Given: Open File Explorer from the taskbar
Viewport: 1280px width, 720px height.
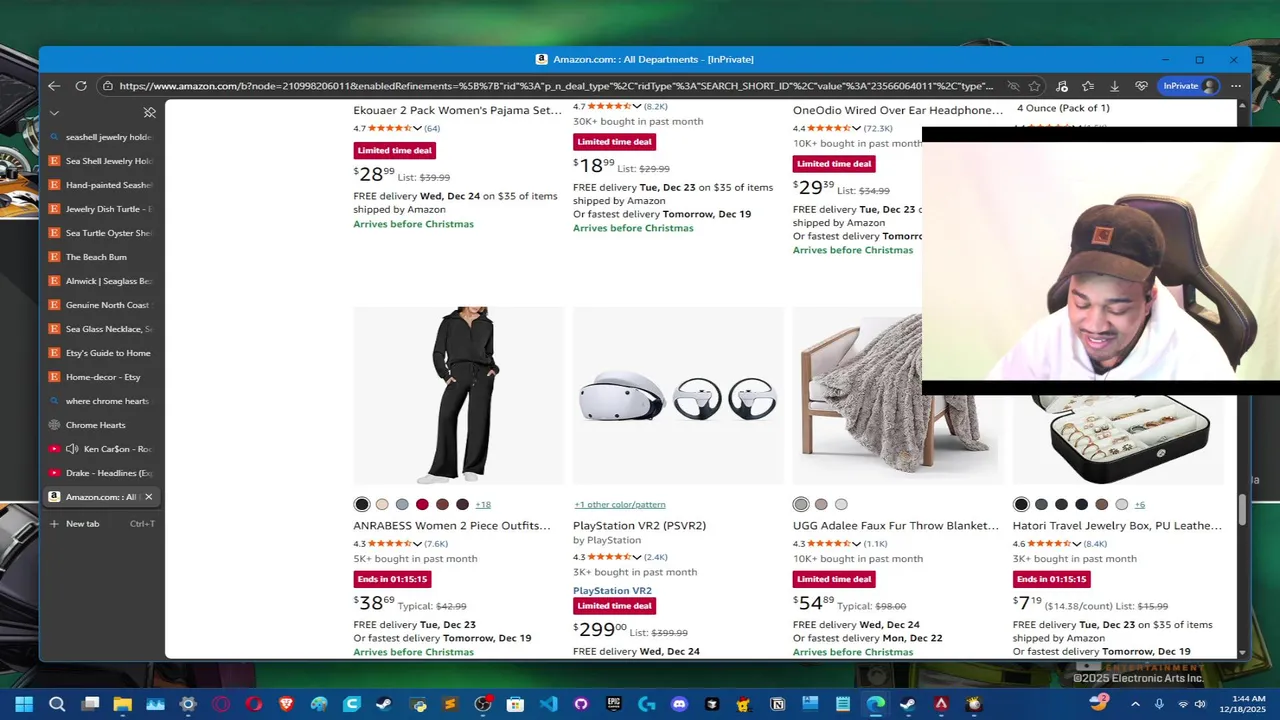Looking at the screenshot, I should (122, 704).
